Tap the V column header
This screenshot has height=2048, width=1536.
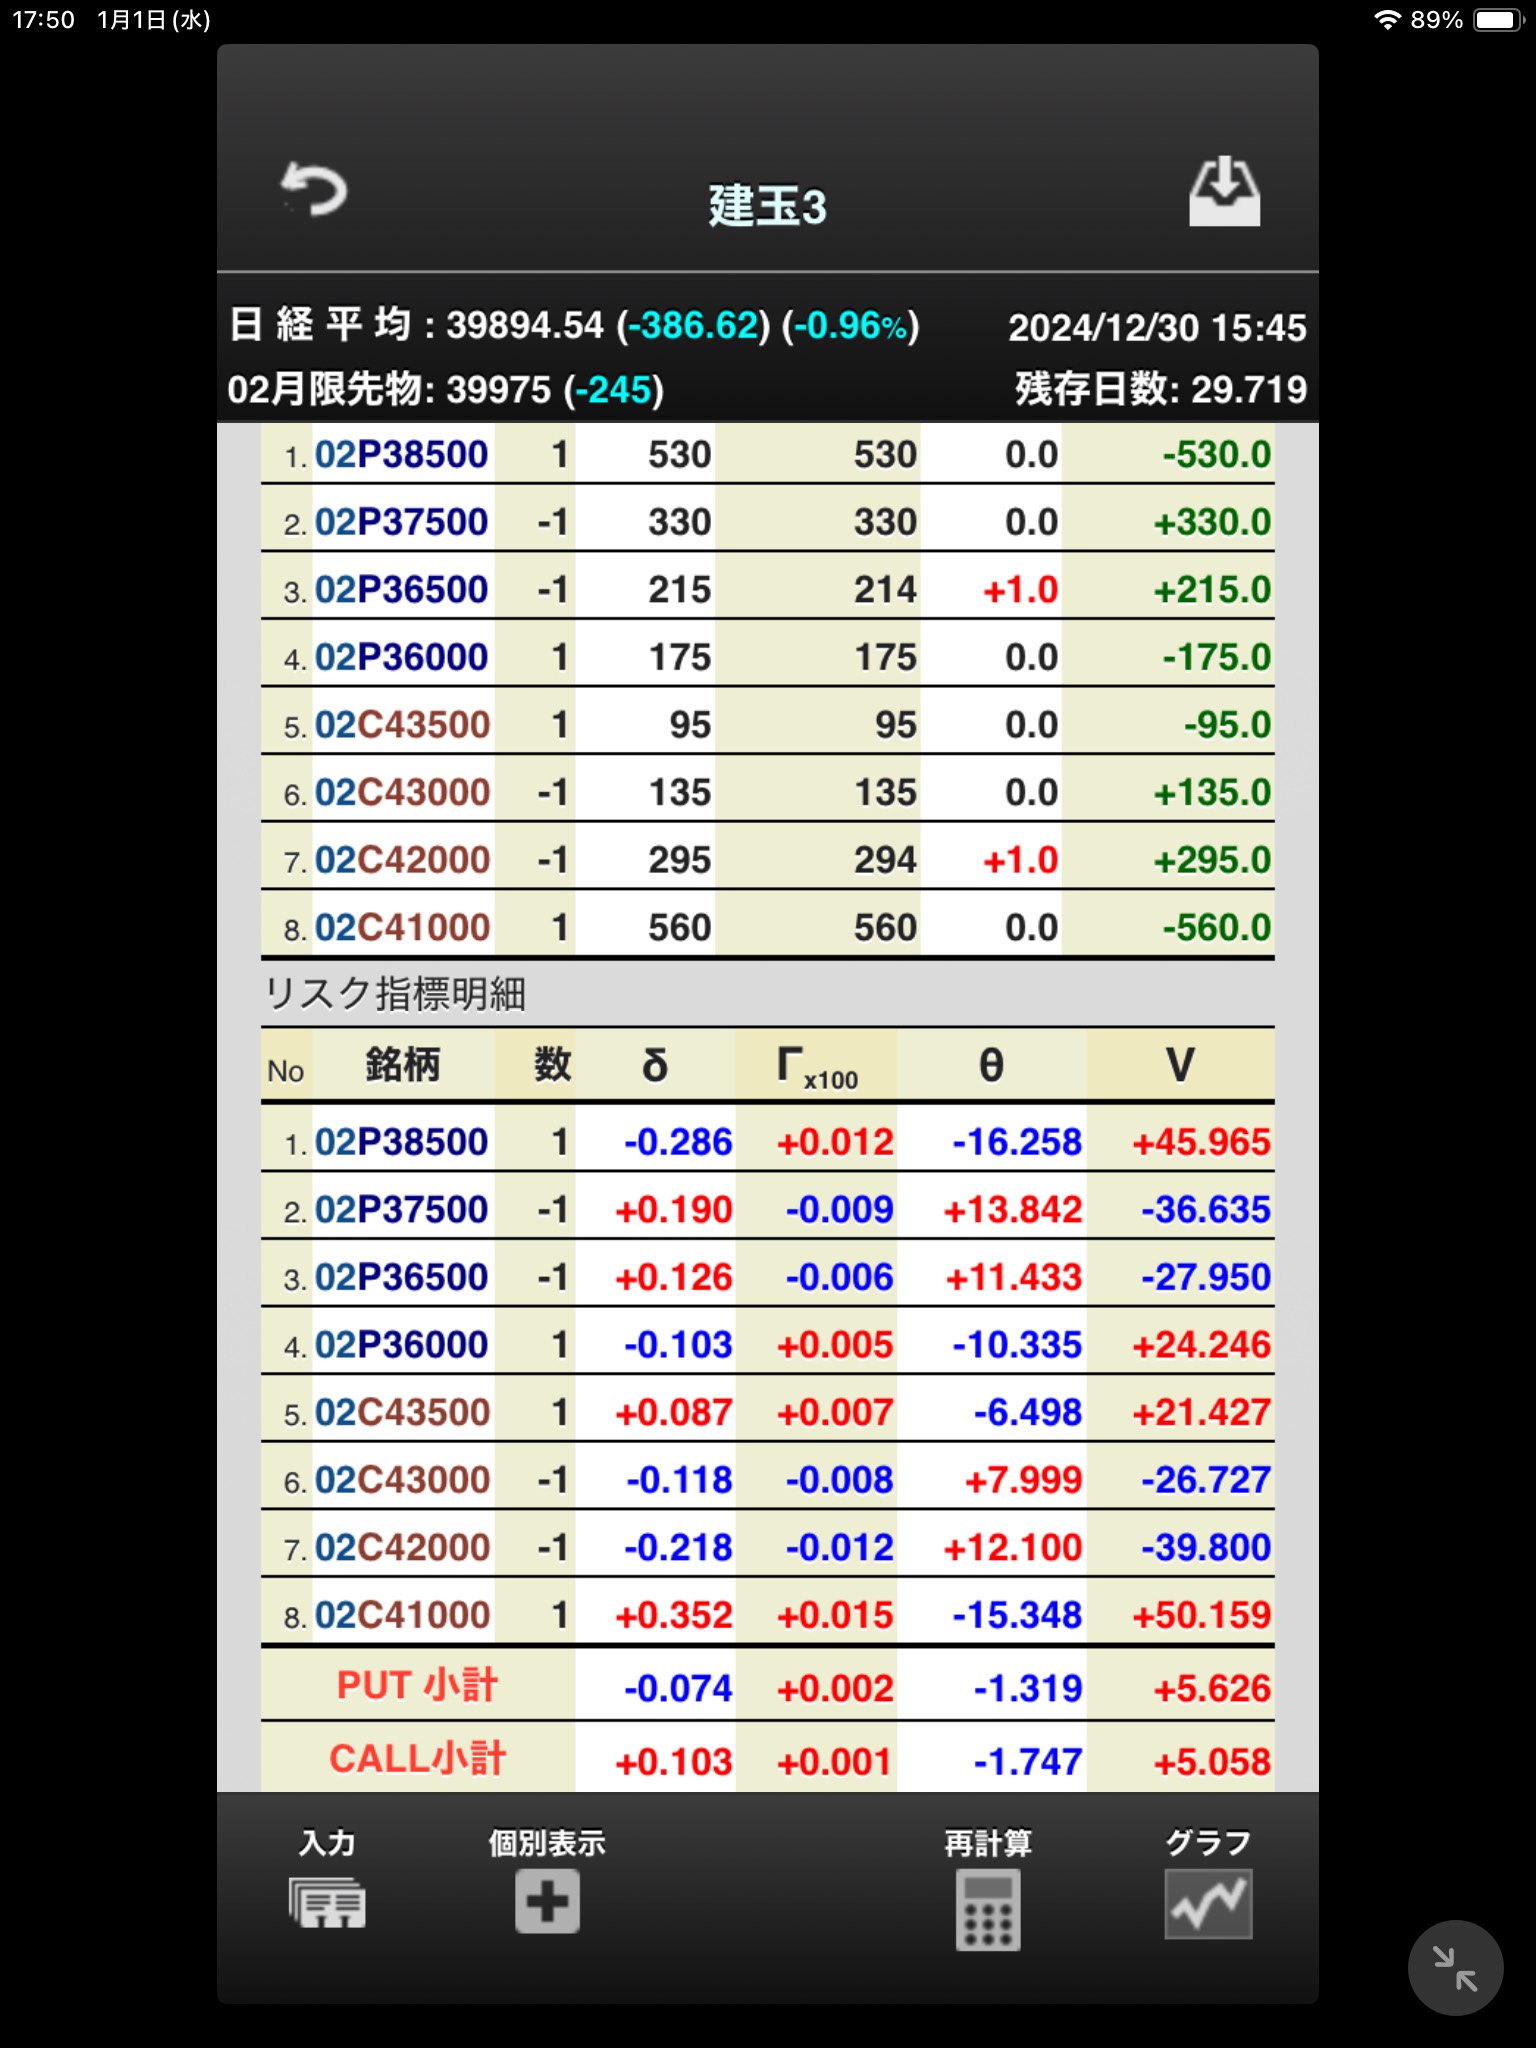tap(1180, 1066)
